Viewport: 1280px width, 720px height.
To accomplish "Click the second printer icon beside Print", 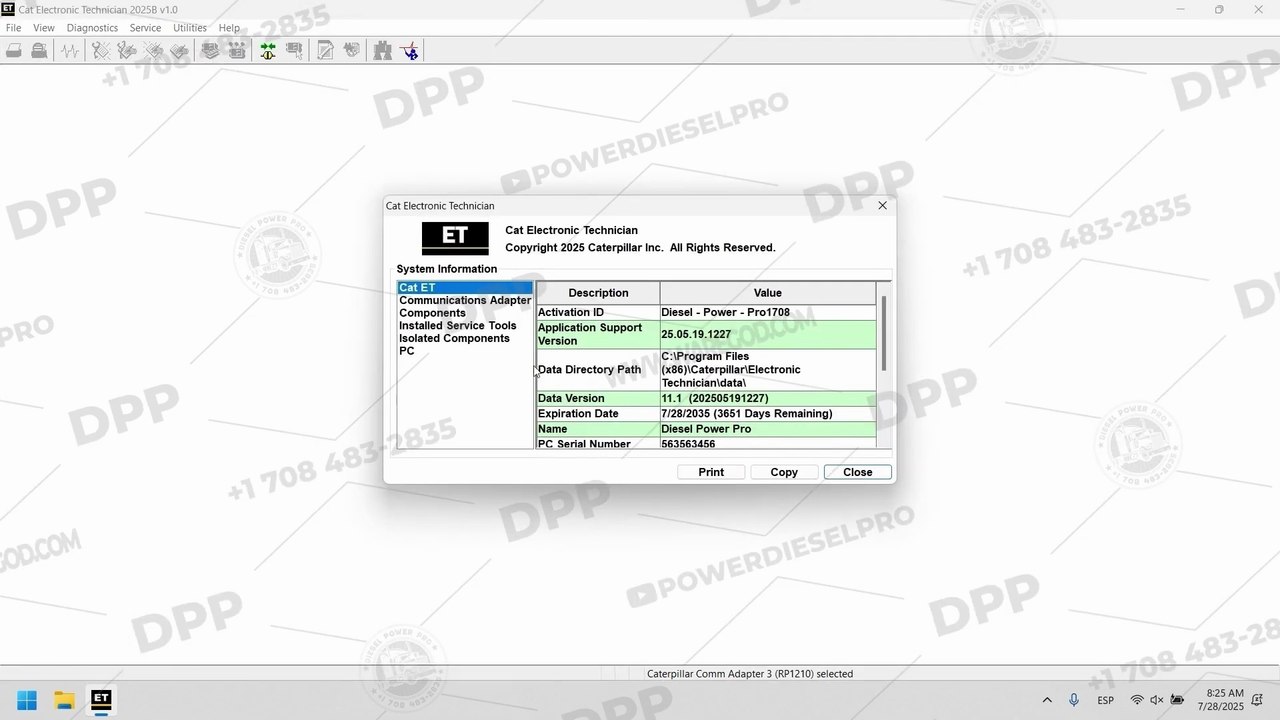I will click(x=39, y=50).
